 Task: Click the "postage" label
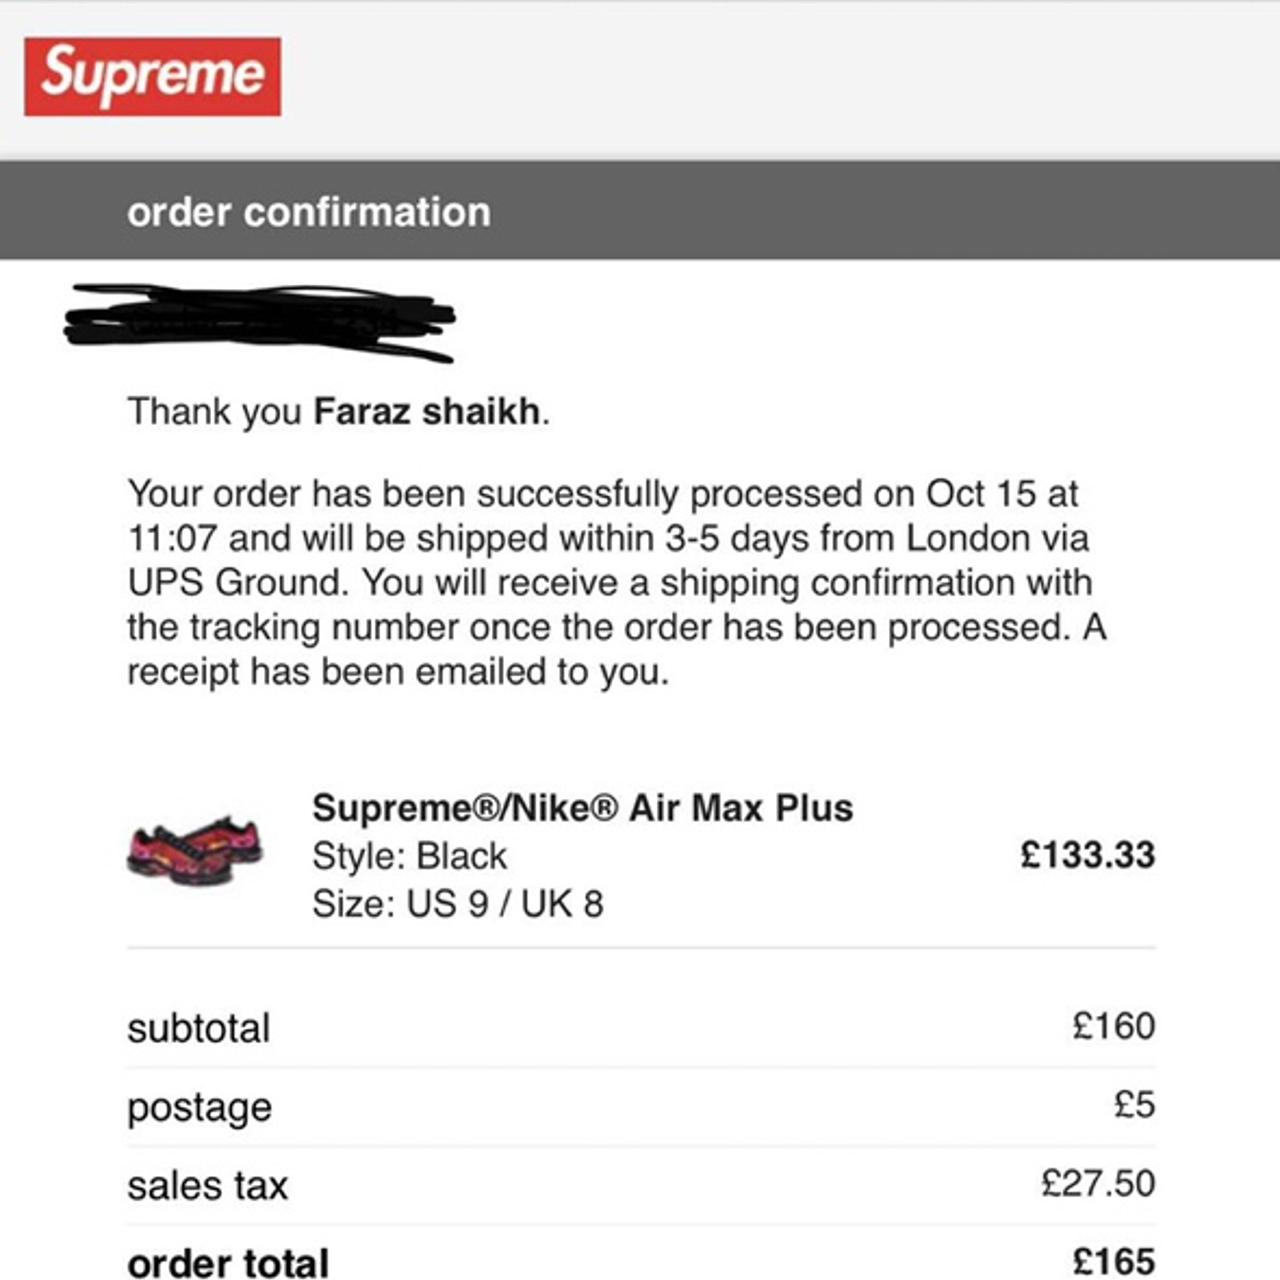pyautogui.click(x=199, y=1107)
